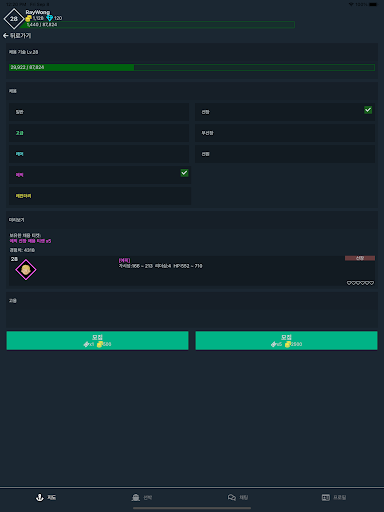Tap the 1,128 coin balance

pos(38,18)
